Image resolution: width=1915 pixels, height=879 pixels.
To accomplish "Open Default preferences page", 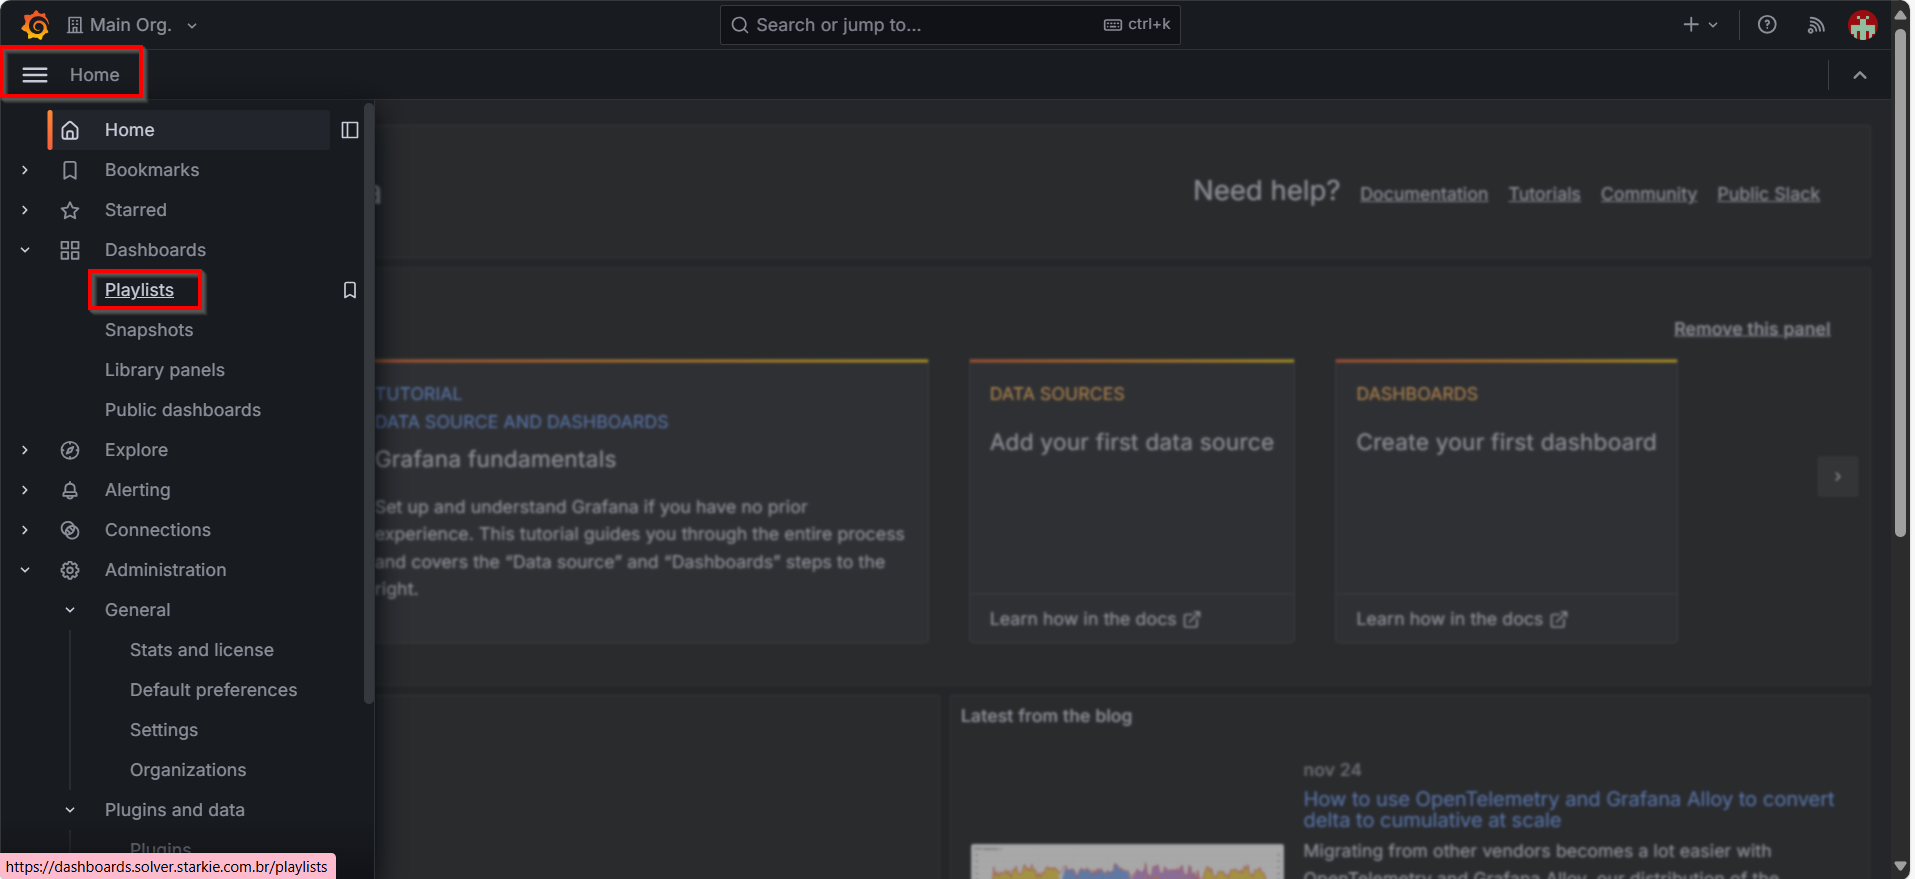I will click(214, 690).
